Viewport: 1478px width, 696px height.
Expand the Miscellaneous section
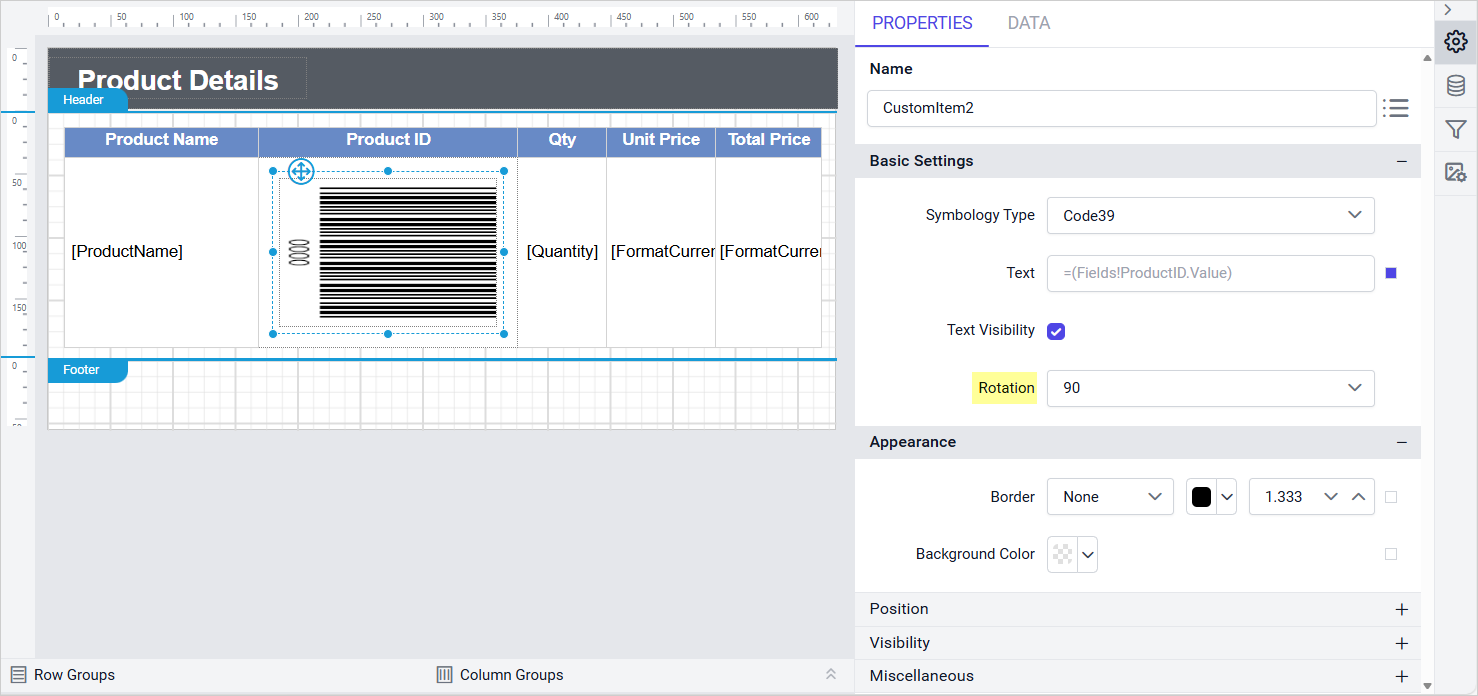(1402, 677)
